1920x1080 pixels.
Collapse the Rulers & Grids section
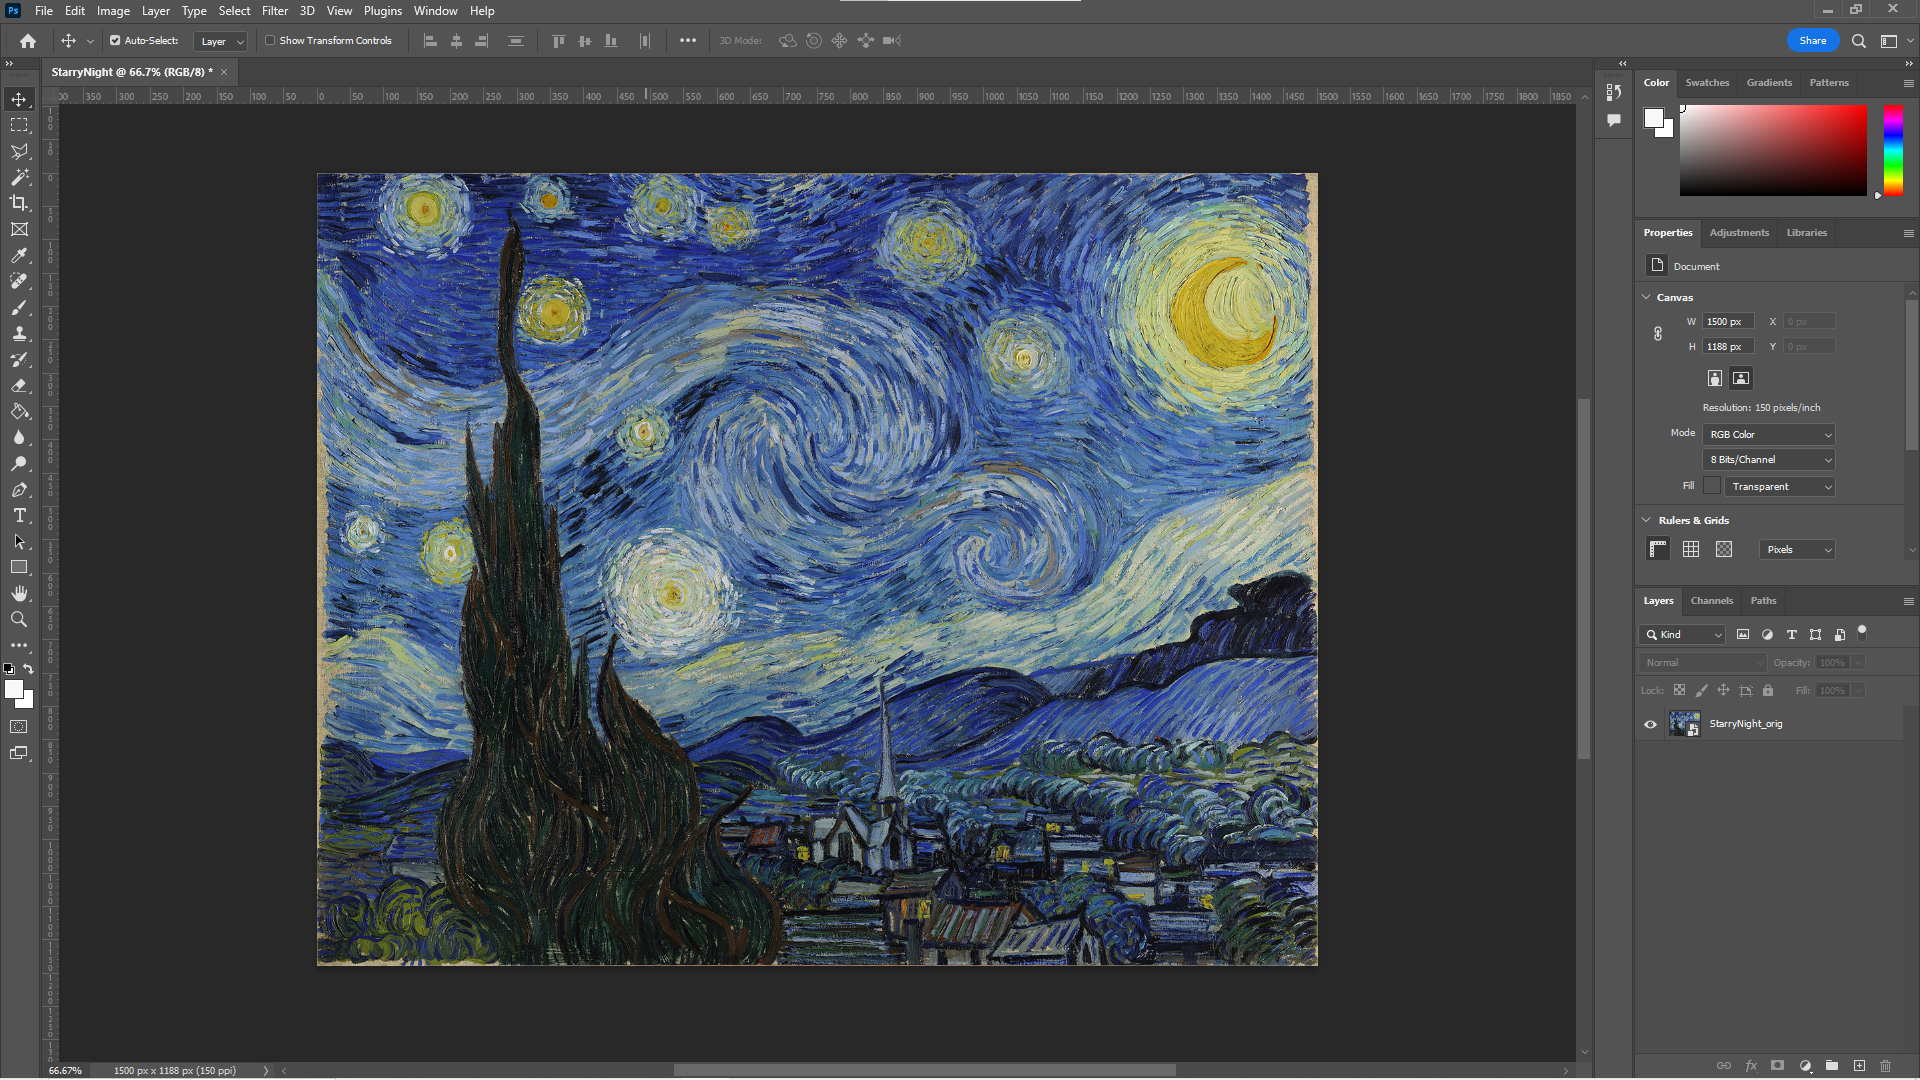[x=1646, y=520]
